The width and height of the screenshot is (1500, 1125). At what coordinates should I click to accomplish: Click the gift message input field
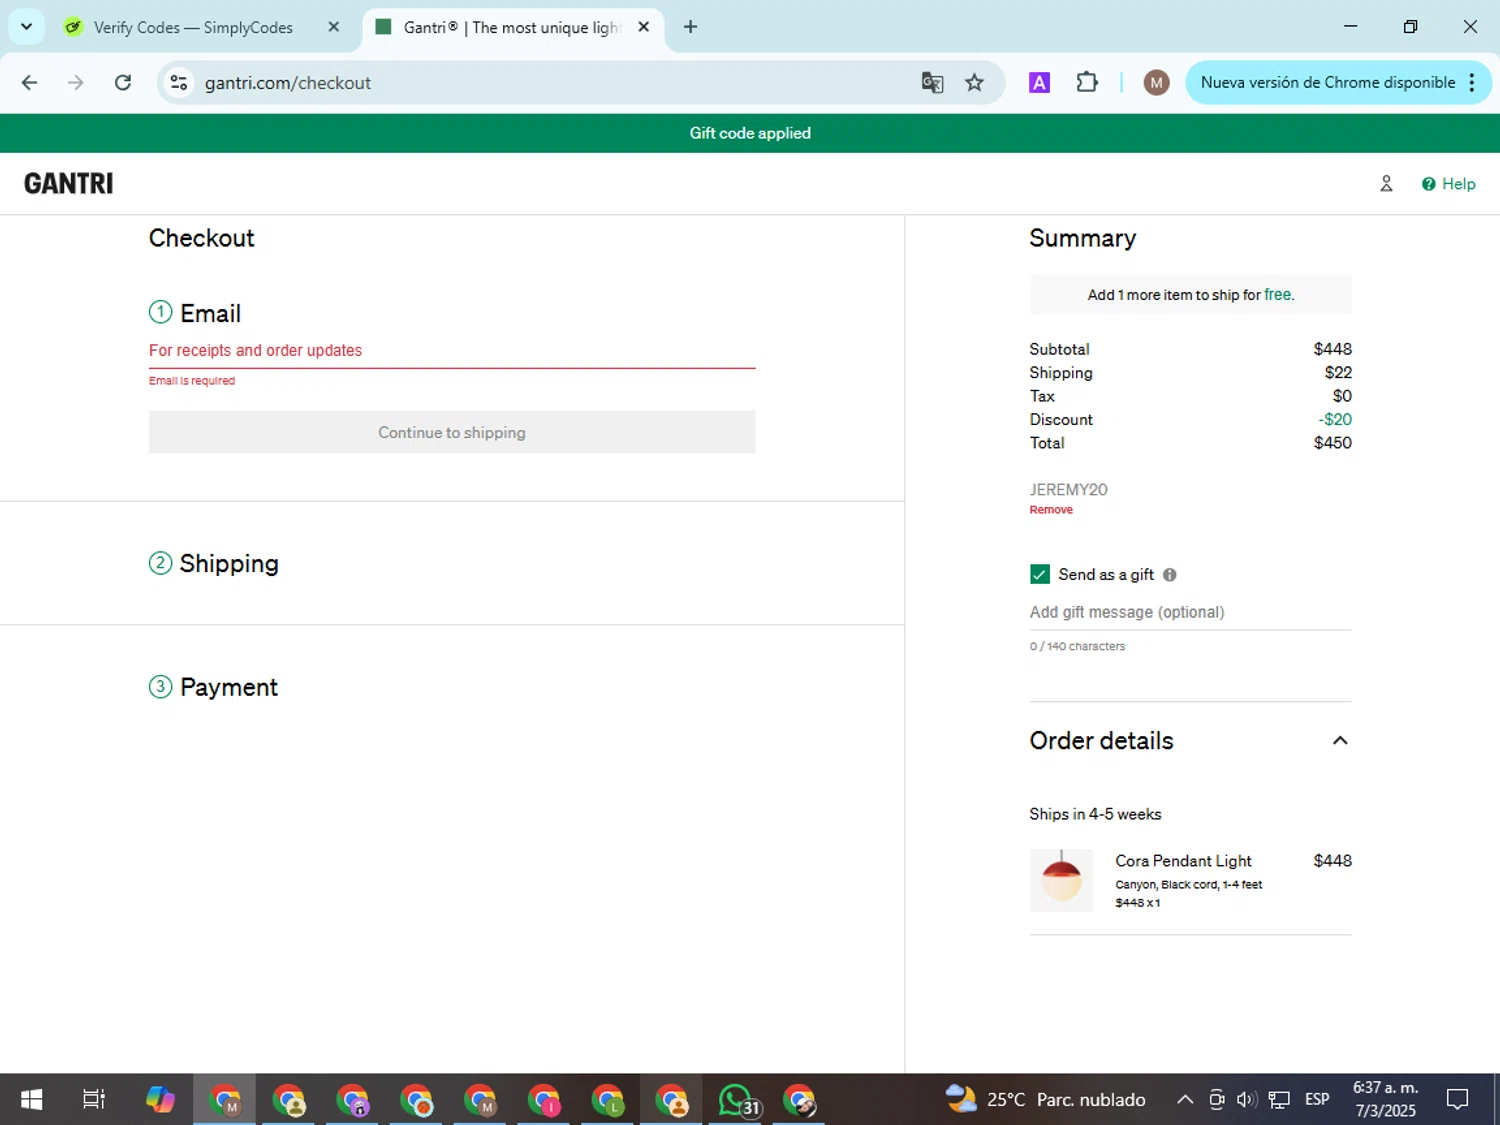point(1190,612)
